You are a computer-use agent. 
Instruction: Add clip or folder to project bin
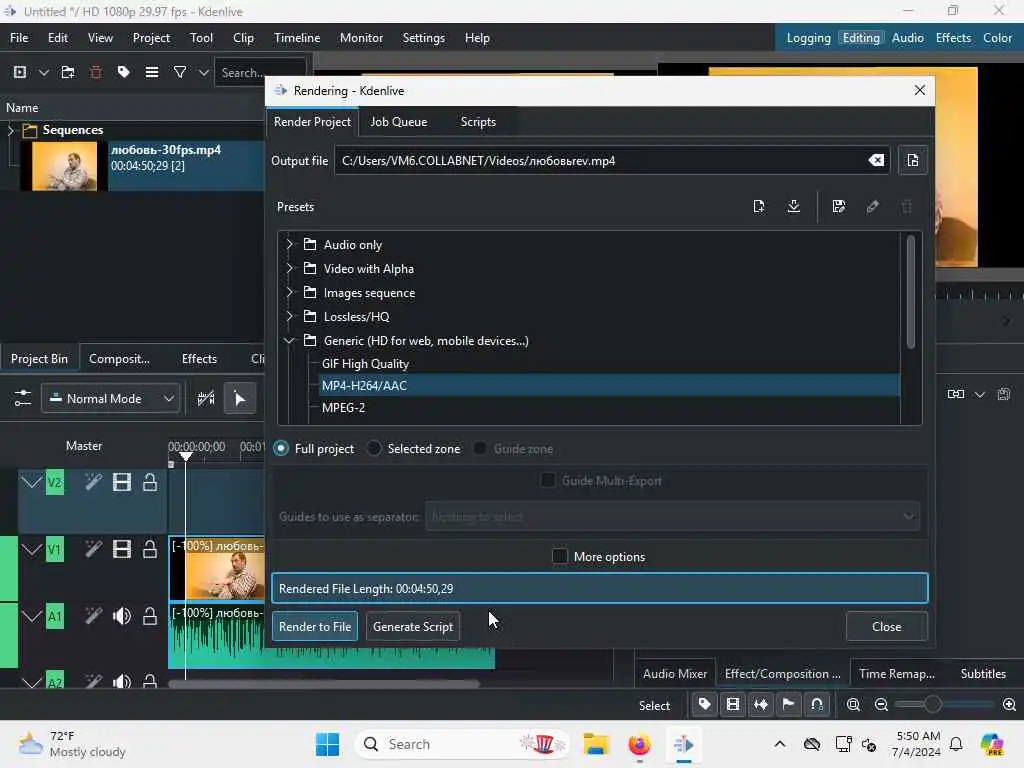(20, 72)
